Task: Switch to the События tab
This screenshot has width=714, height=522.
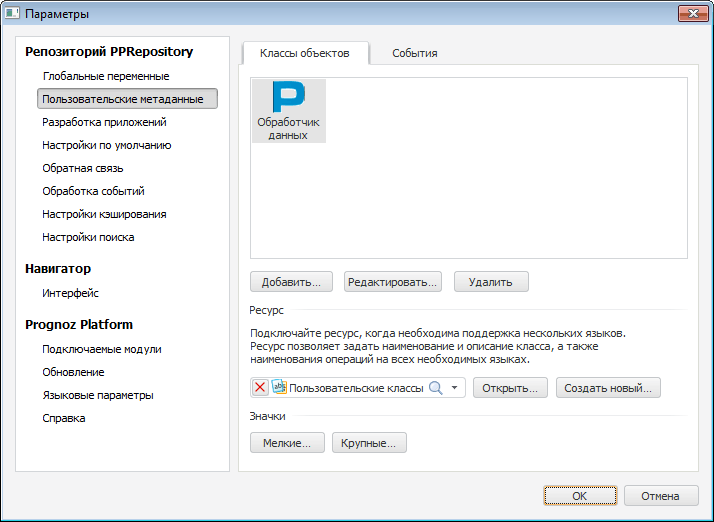Action: point(414,53)
